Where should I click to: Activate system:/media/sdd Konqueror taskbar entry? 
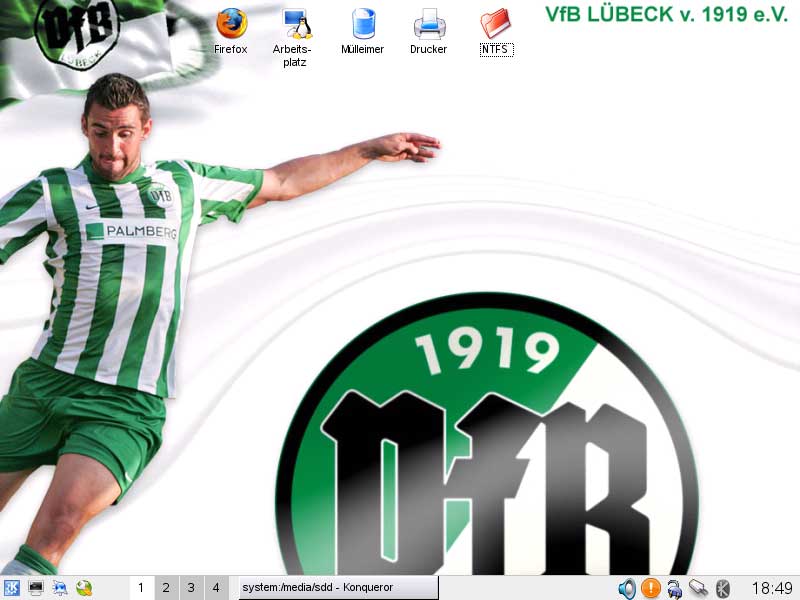338,588
